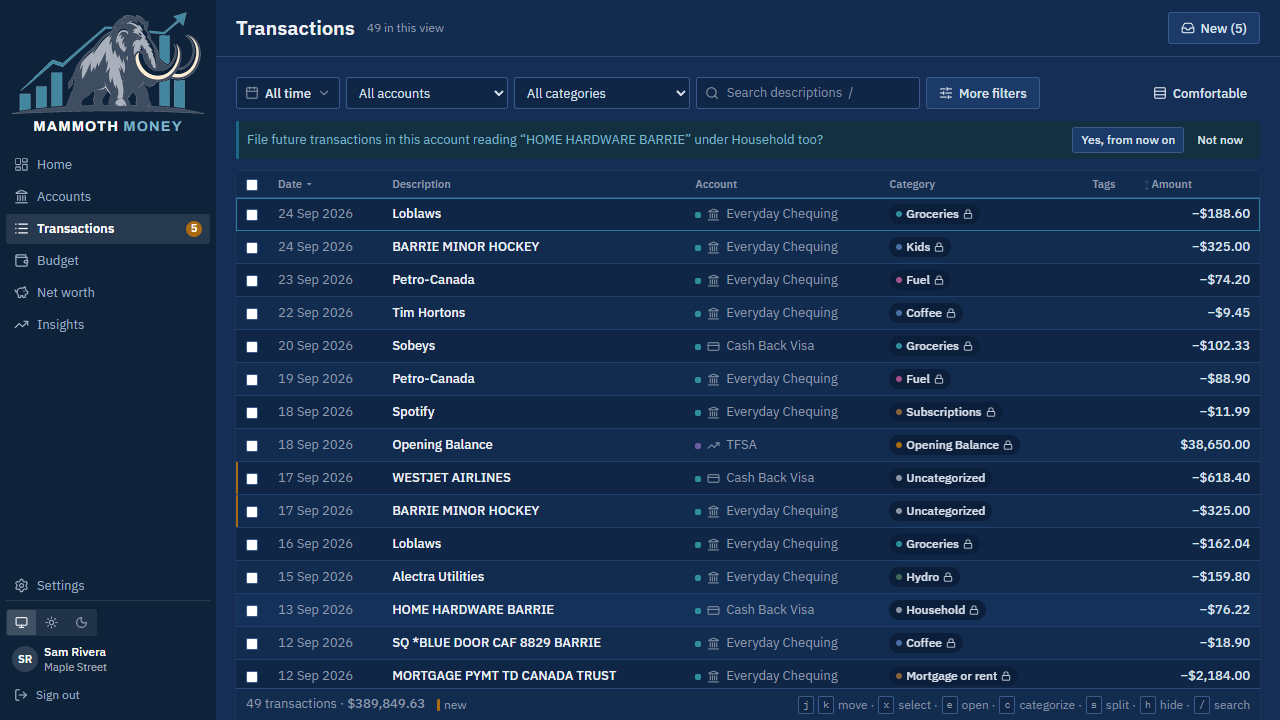The image size is (1280, 720).
Task: Tick the WESTJET AIRLINES row checkbox
Action: tap(252, 479)
